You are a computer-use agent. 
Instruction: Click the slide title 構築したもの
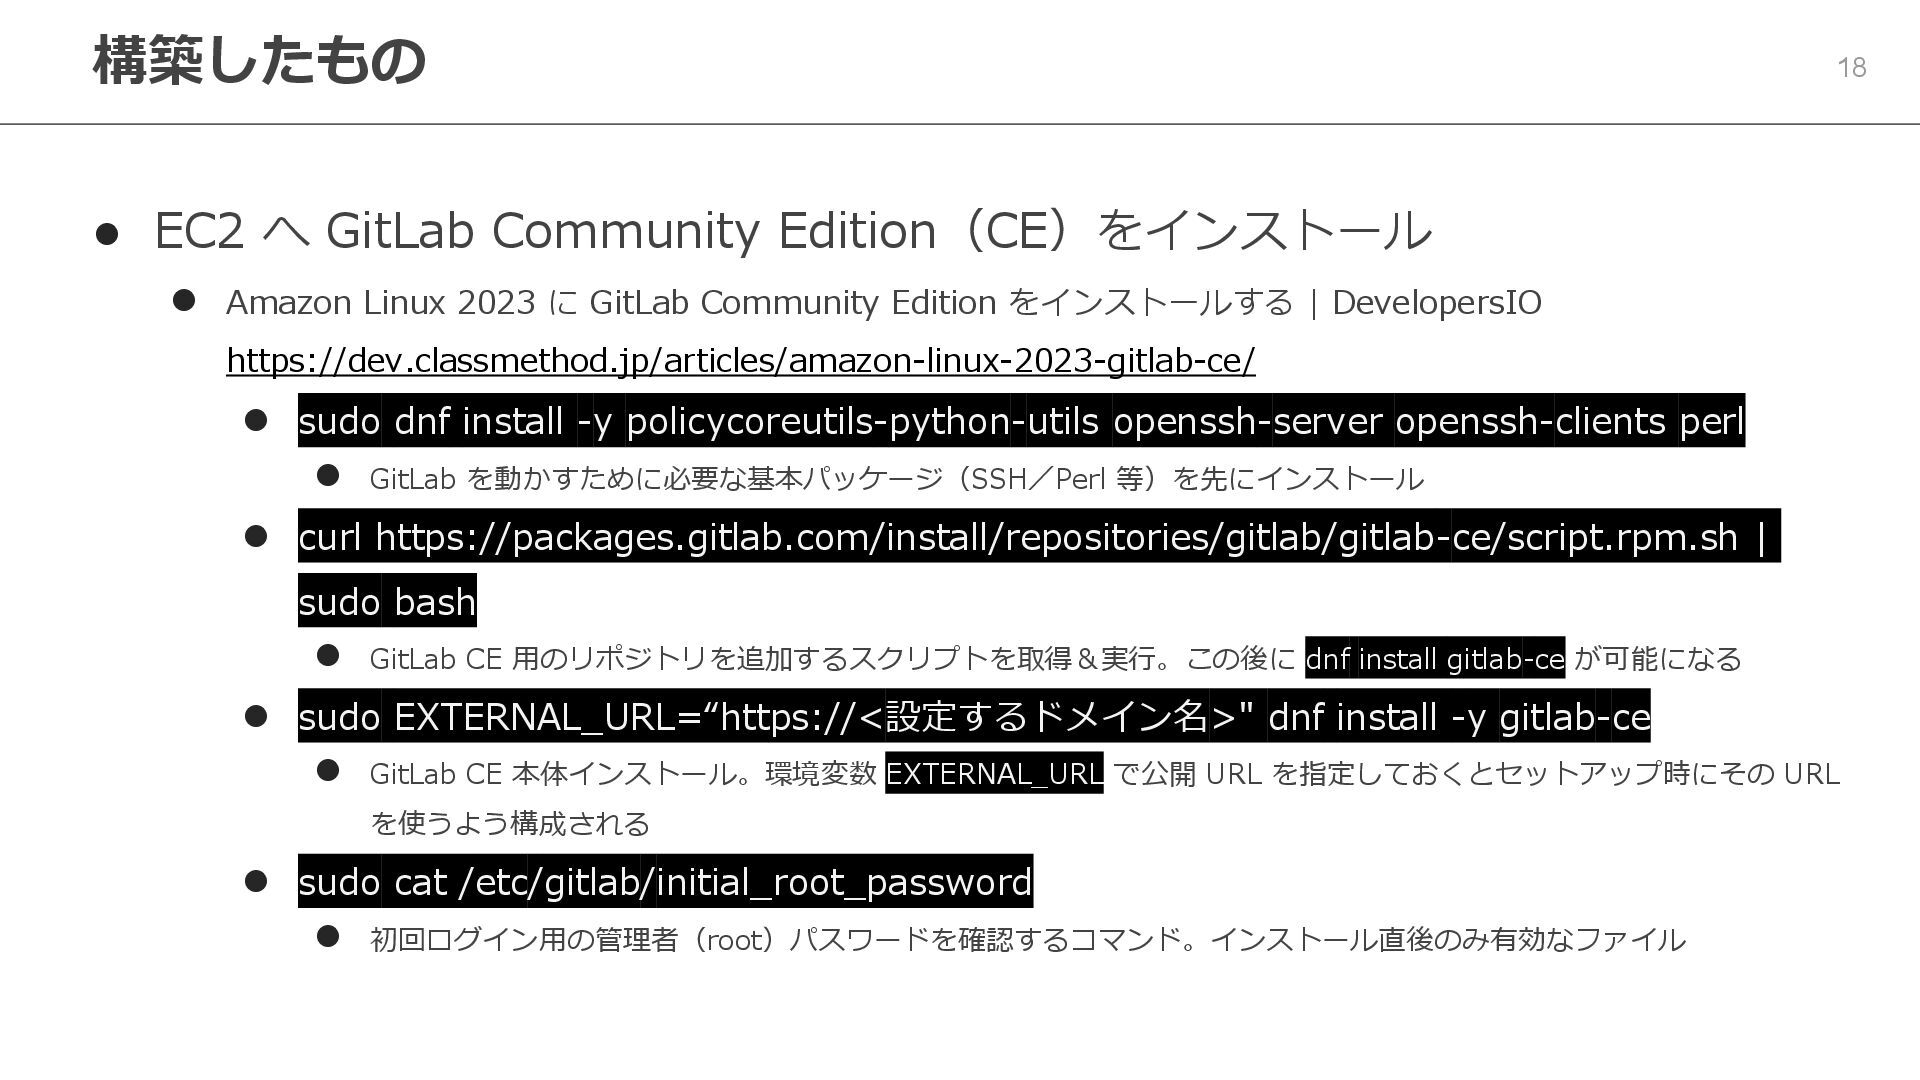click(x=259, y=60)
